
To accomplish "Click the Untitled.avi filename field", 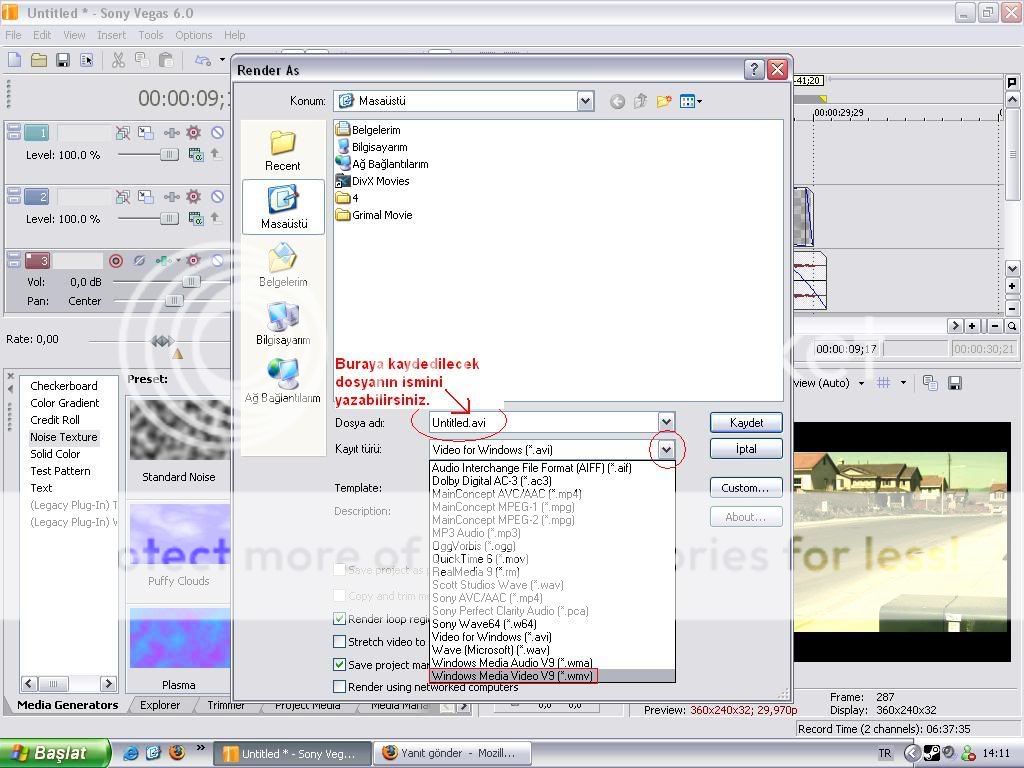I will click(x=543, y=423).
